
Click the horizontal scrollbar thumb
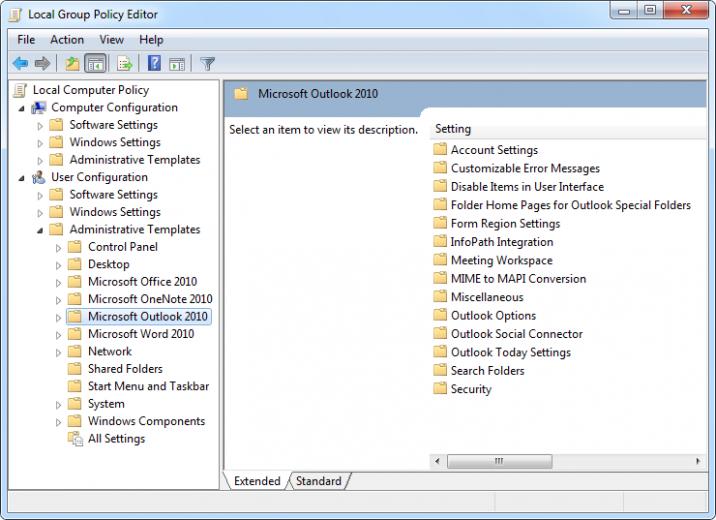[x=500, y=461]
